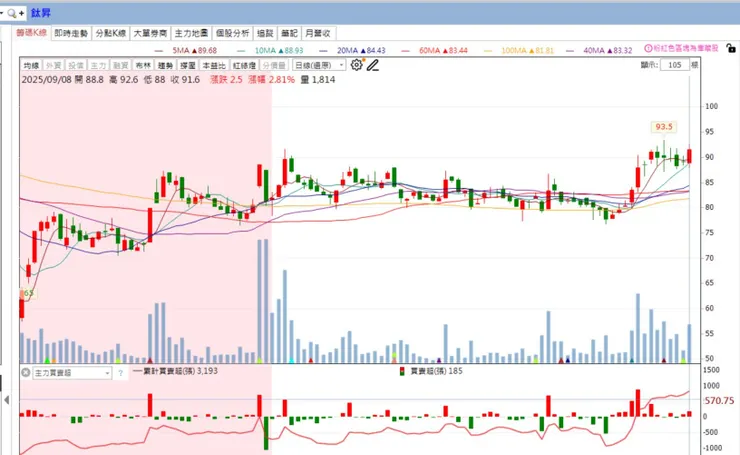Switch to the 分點K線 tab
This screenshot has height=455, width=740.
(x=111, y=33)
